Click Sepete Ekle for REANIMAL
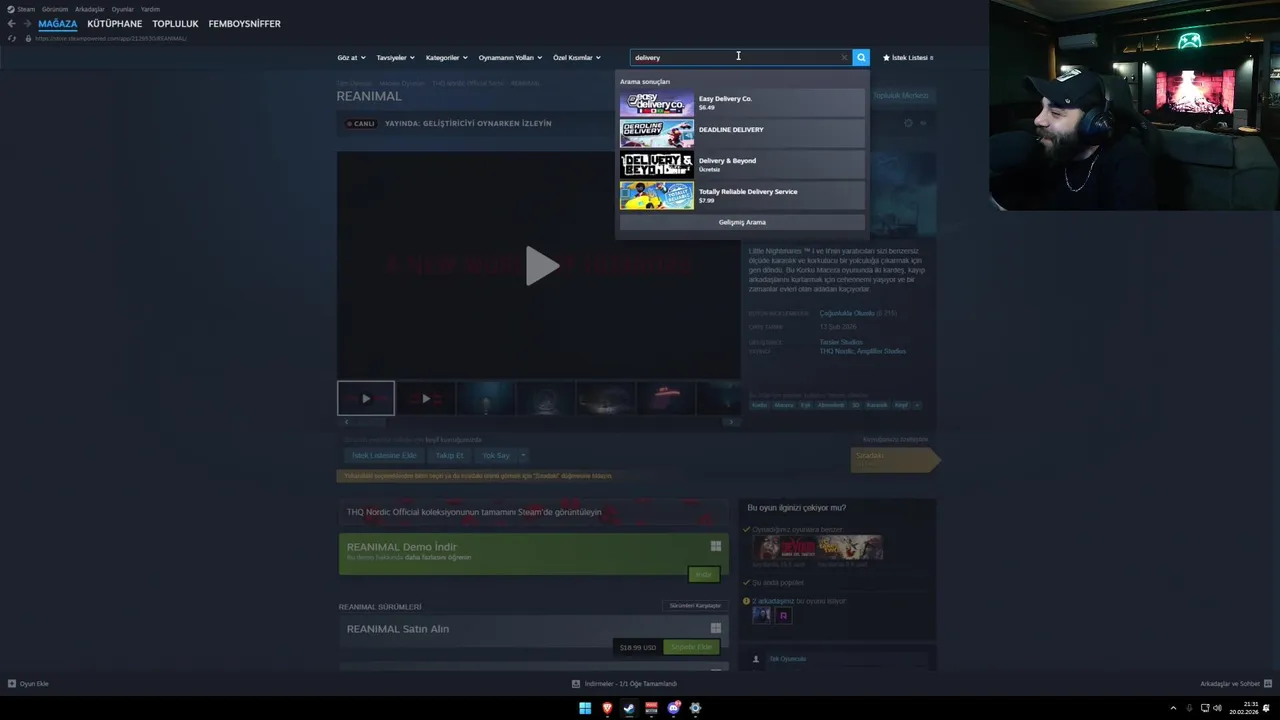The width and height of the screenshot is (1280, 720). point(691,647)
